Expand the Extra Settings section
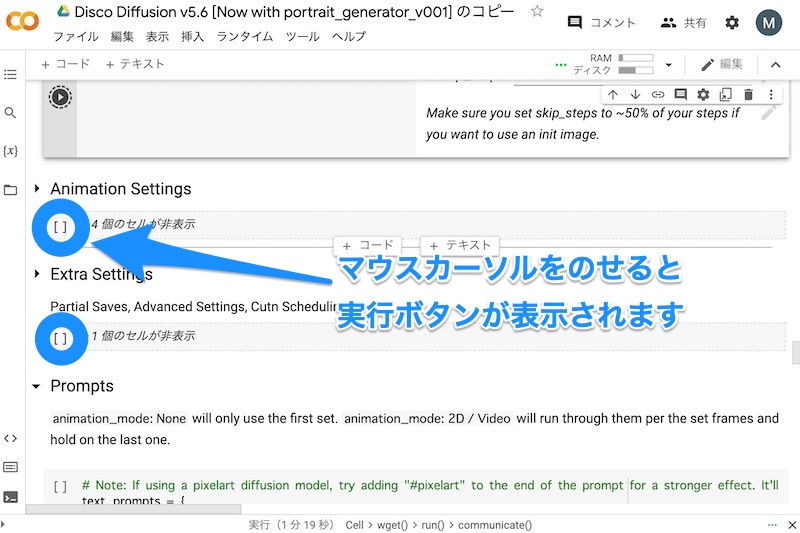This screenshot has width=800, height=533. (x=37, y=274)
